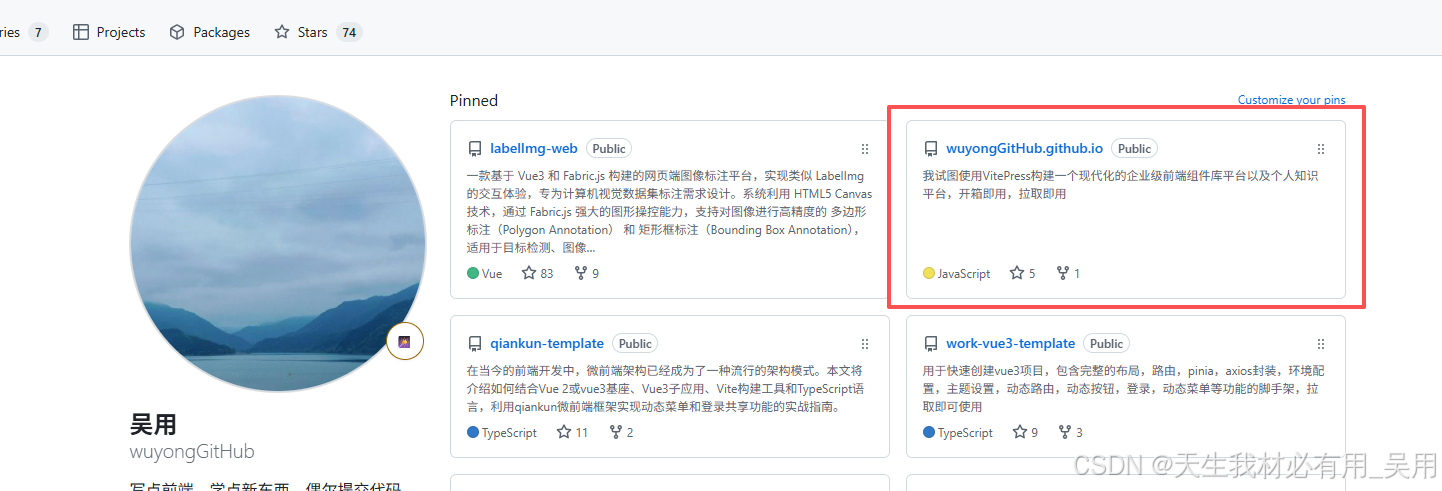Click the Stars count badge 74

point(349,32)
